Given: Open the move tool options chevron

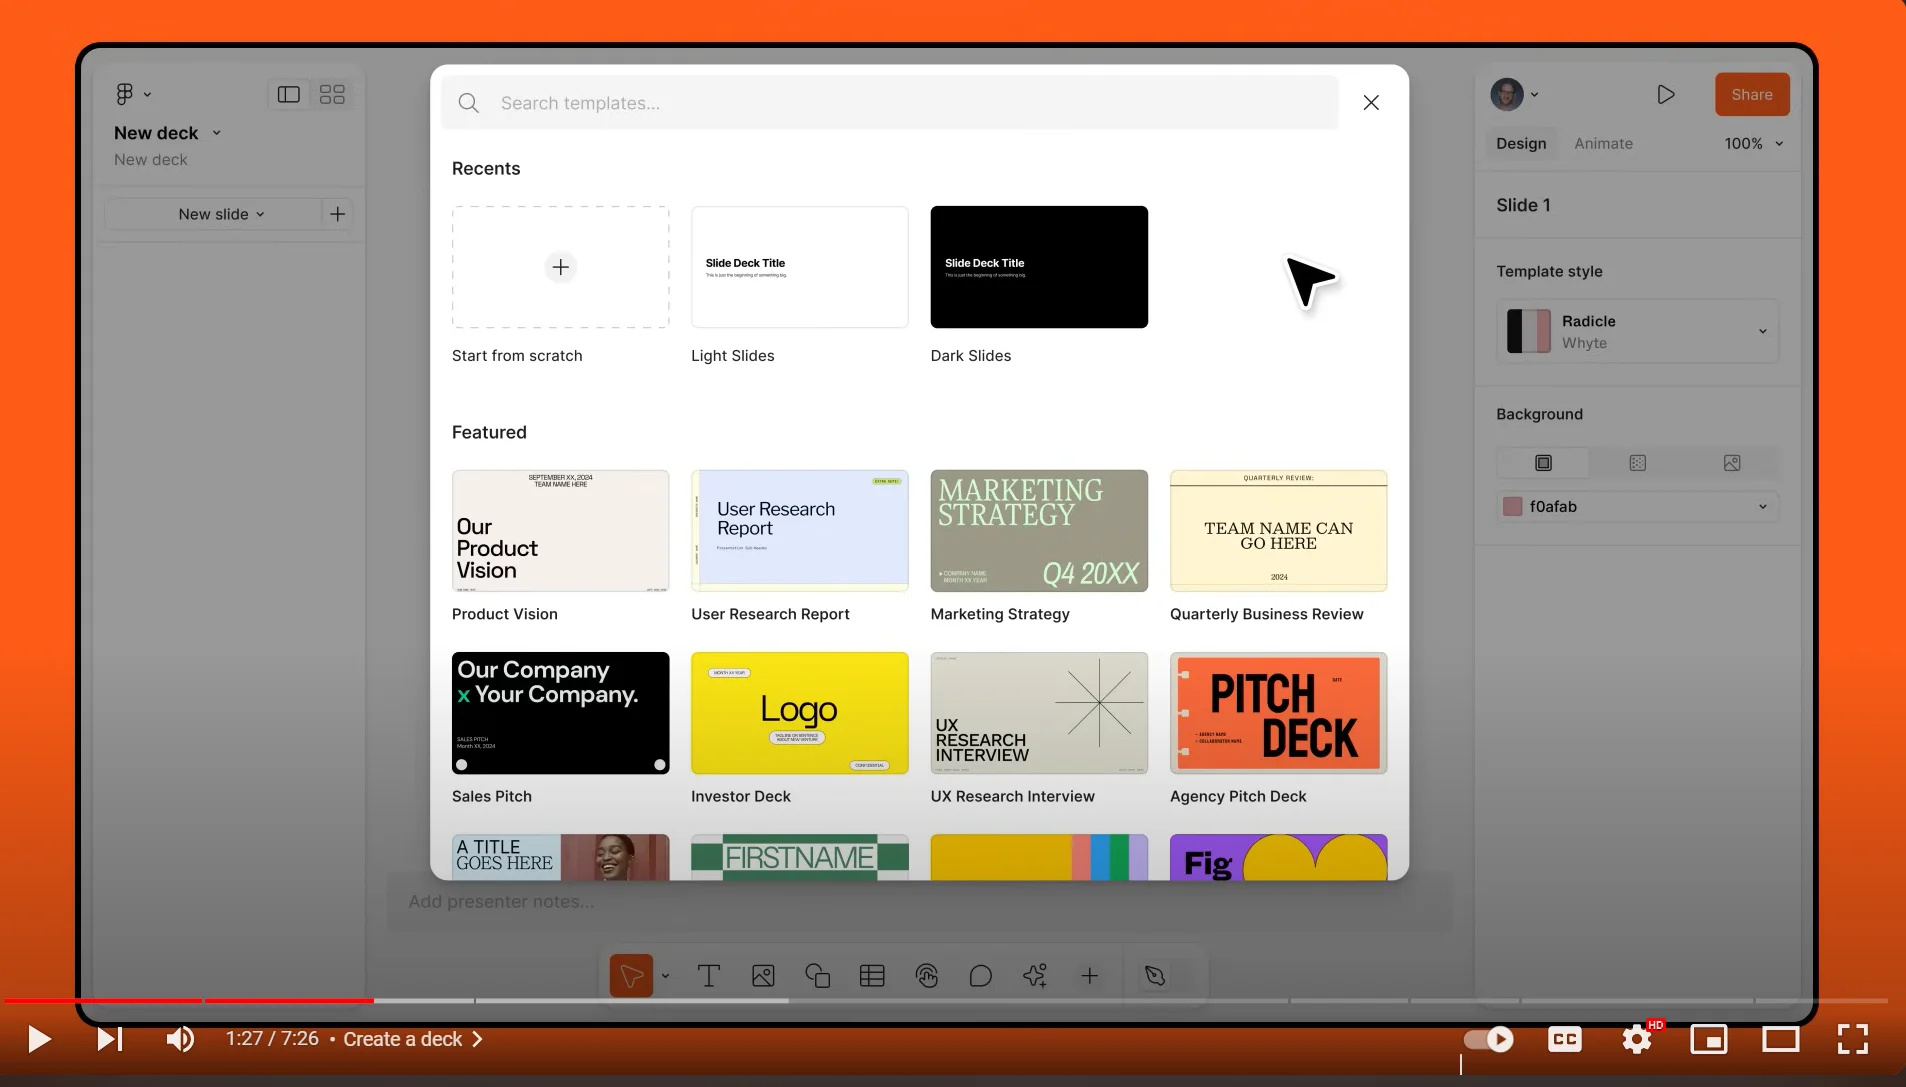Looking at the screenshot, I should [665, 976].
